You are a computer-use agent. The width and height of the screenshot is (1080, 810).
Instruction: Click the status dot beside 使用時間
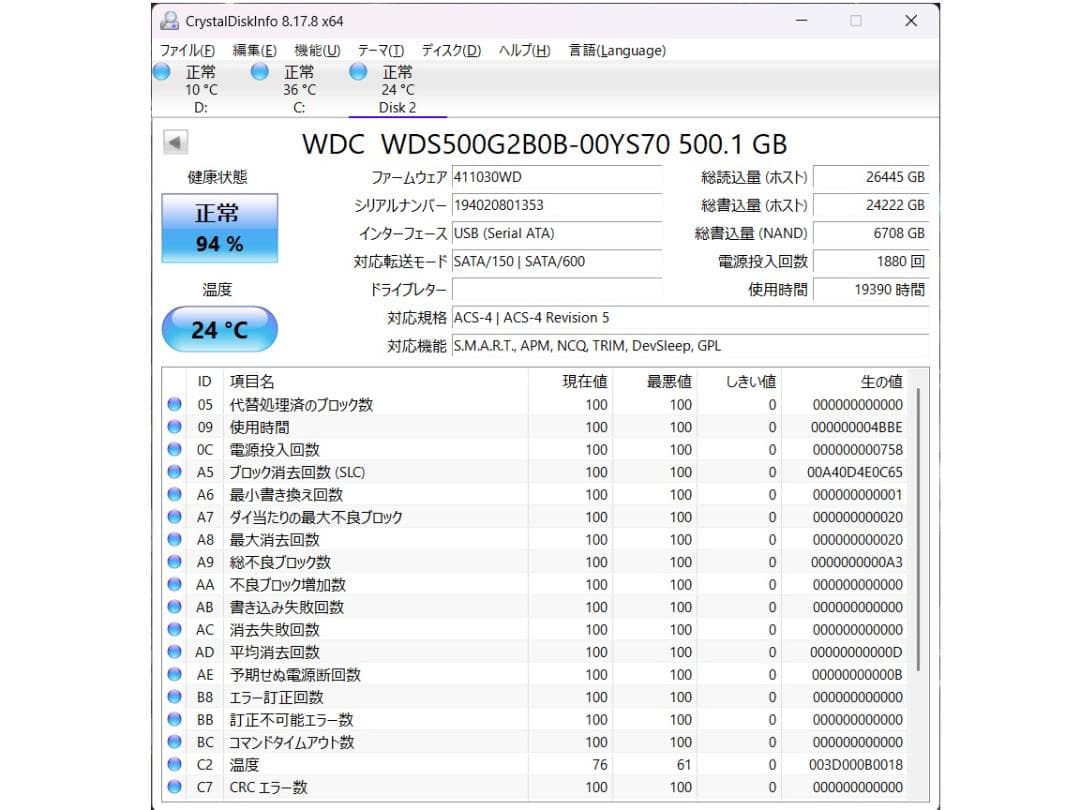[174, 427]
